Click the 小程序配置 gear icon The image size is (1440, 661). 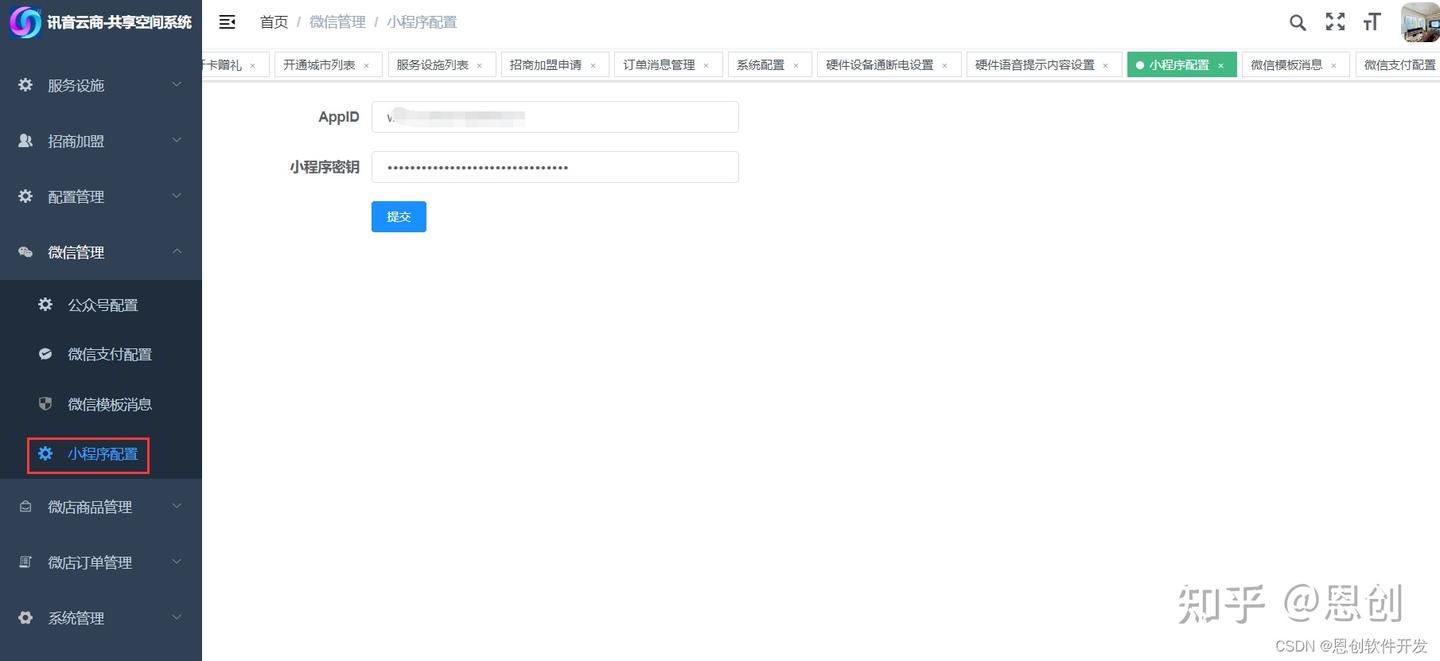click(45, 454)
